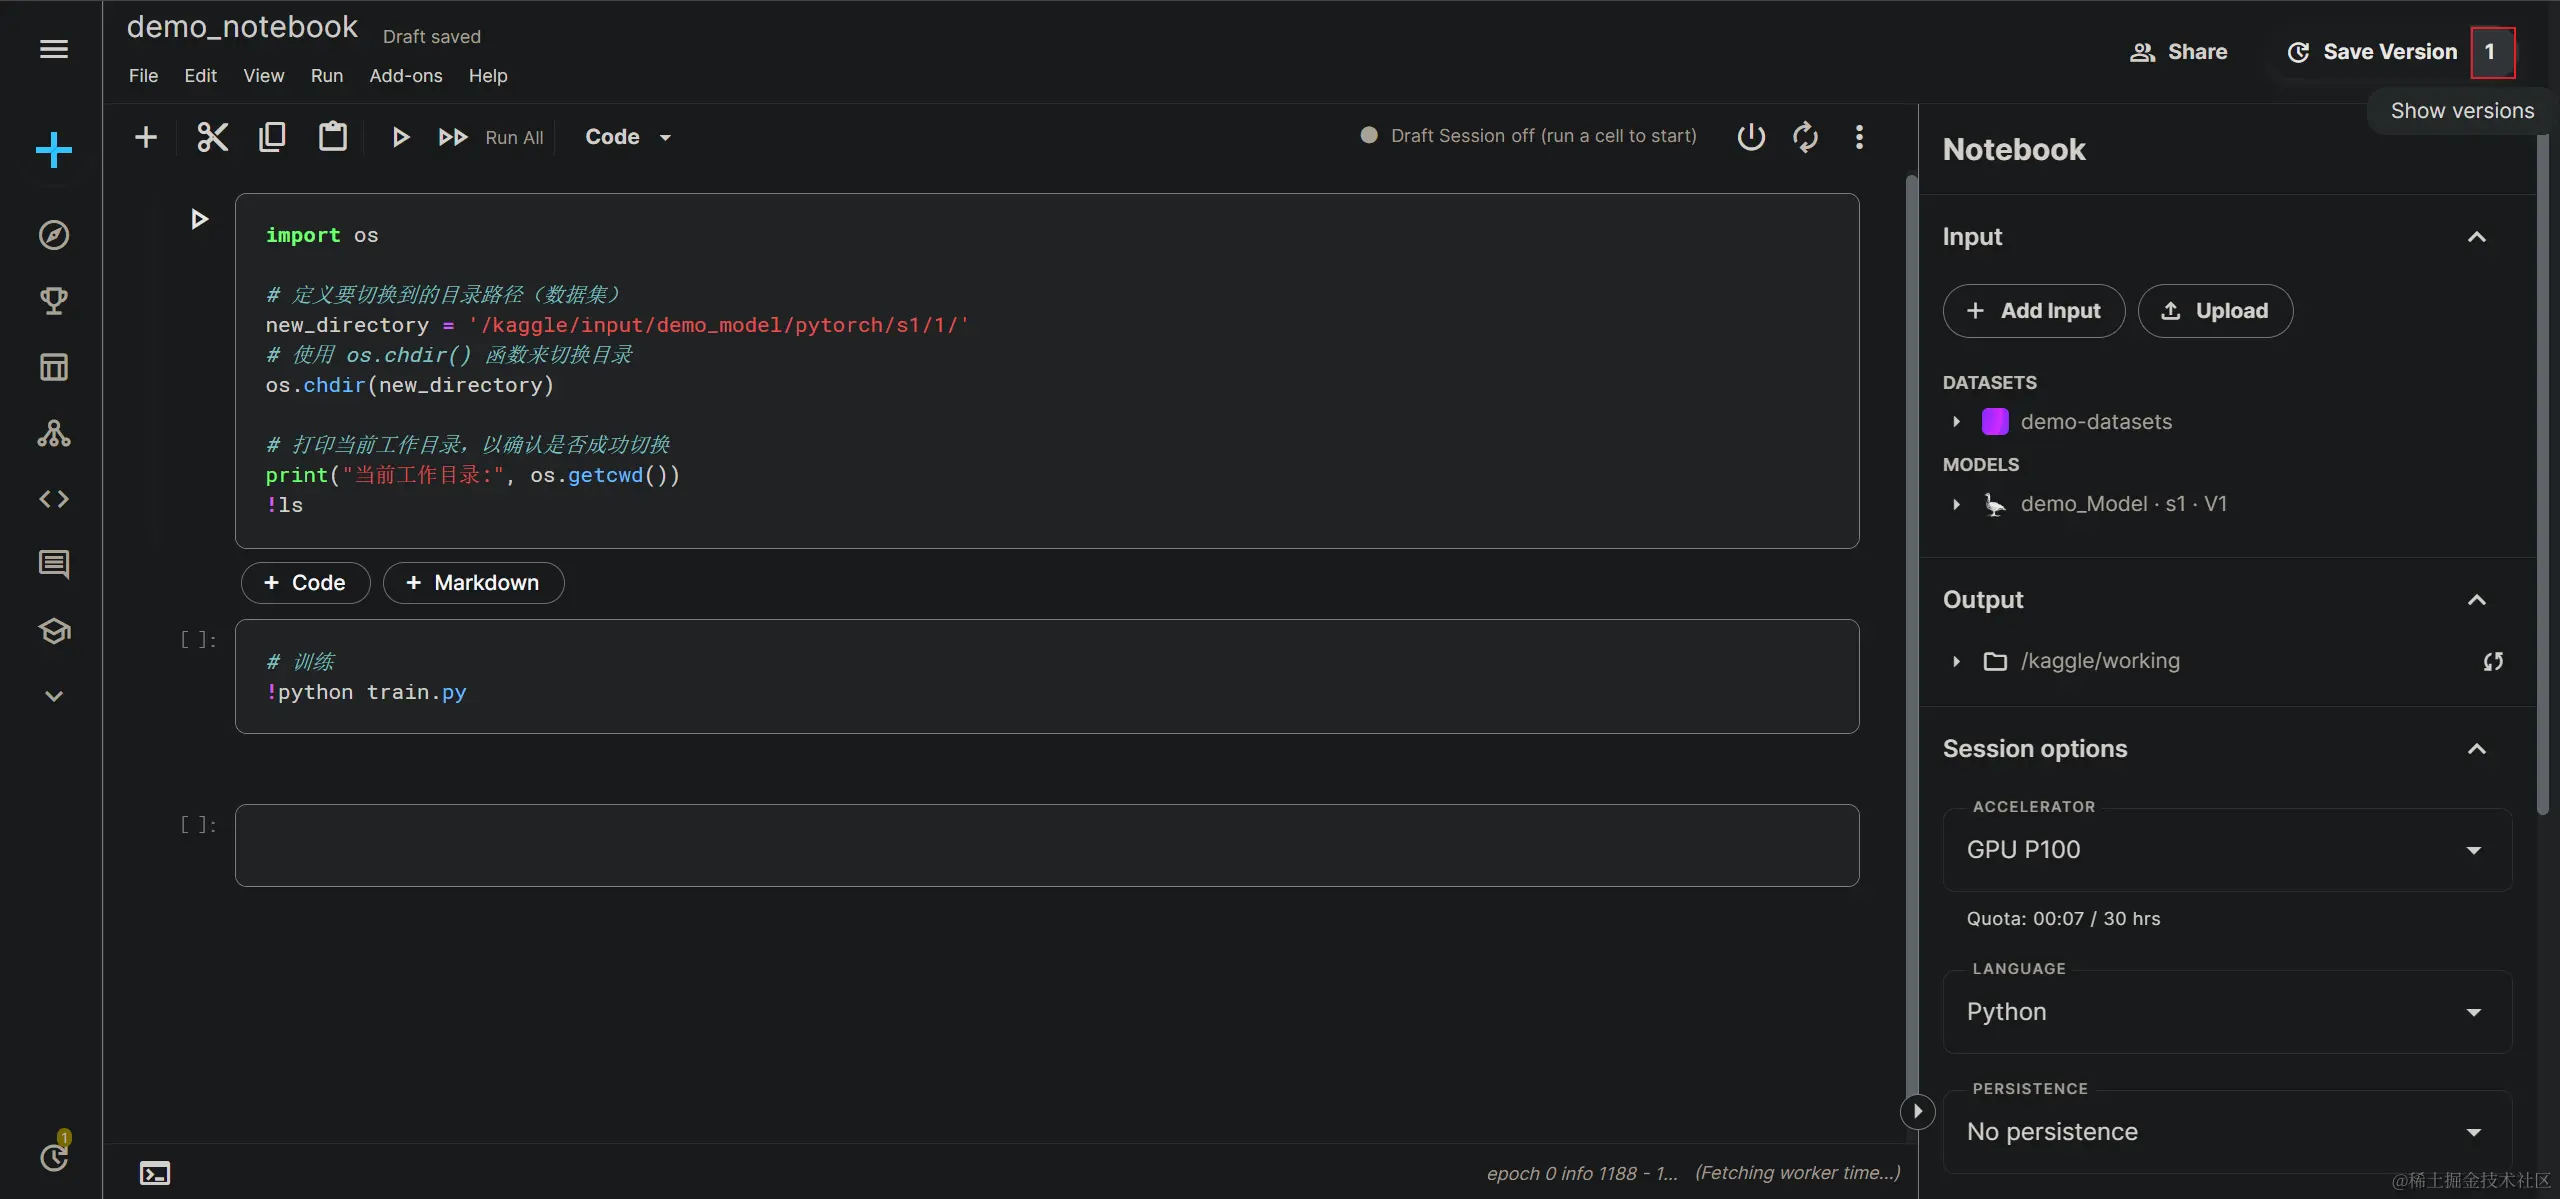Run the first code cell
2560x1199 pixels.
199,219
